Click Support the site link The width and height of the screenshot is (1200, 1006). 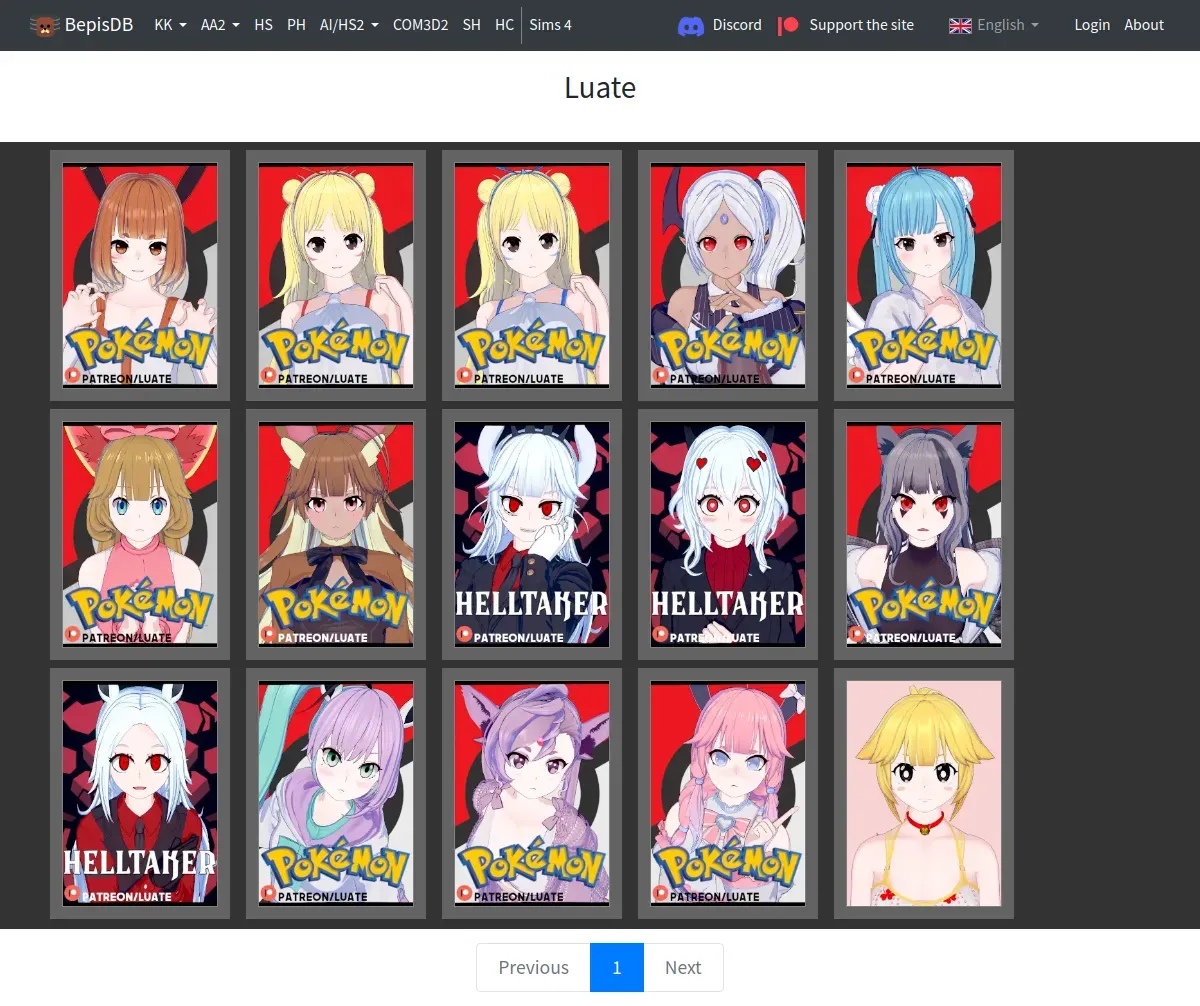click(x=861, y=25)
